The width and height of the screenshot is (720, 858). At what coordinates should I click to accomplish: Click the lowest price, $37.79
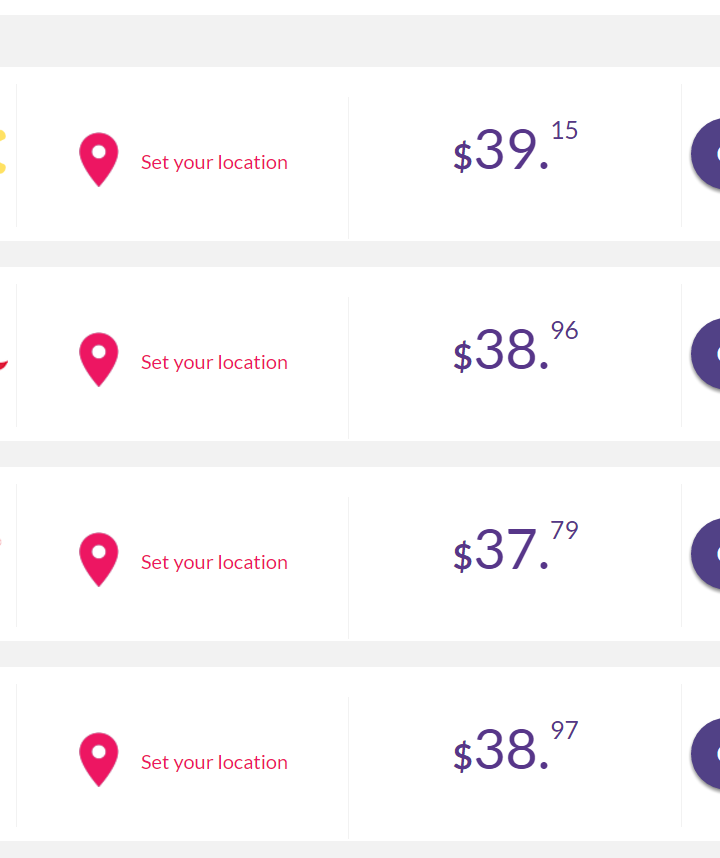[515, 547]
